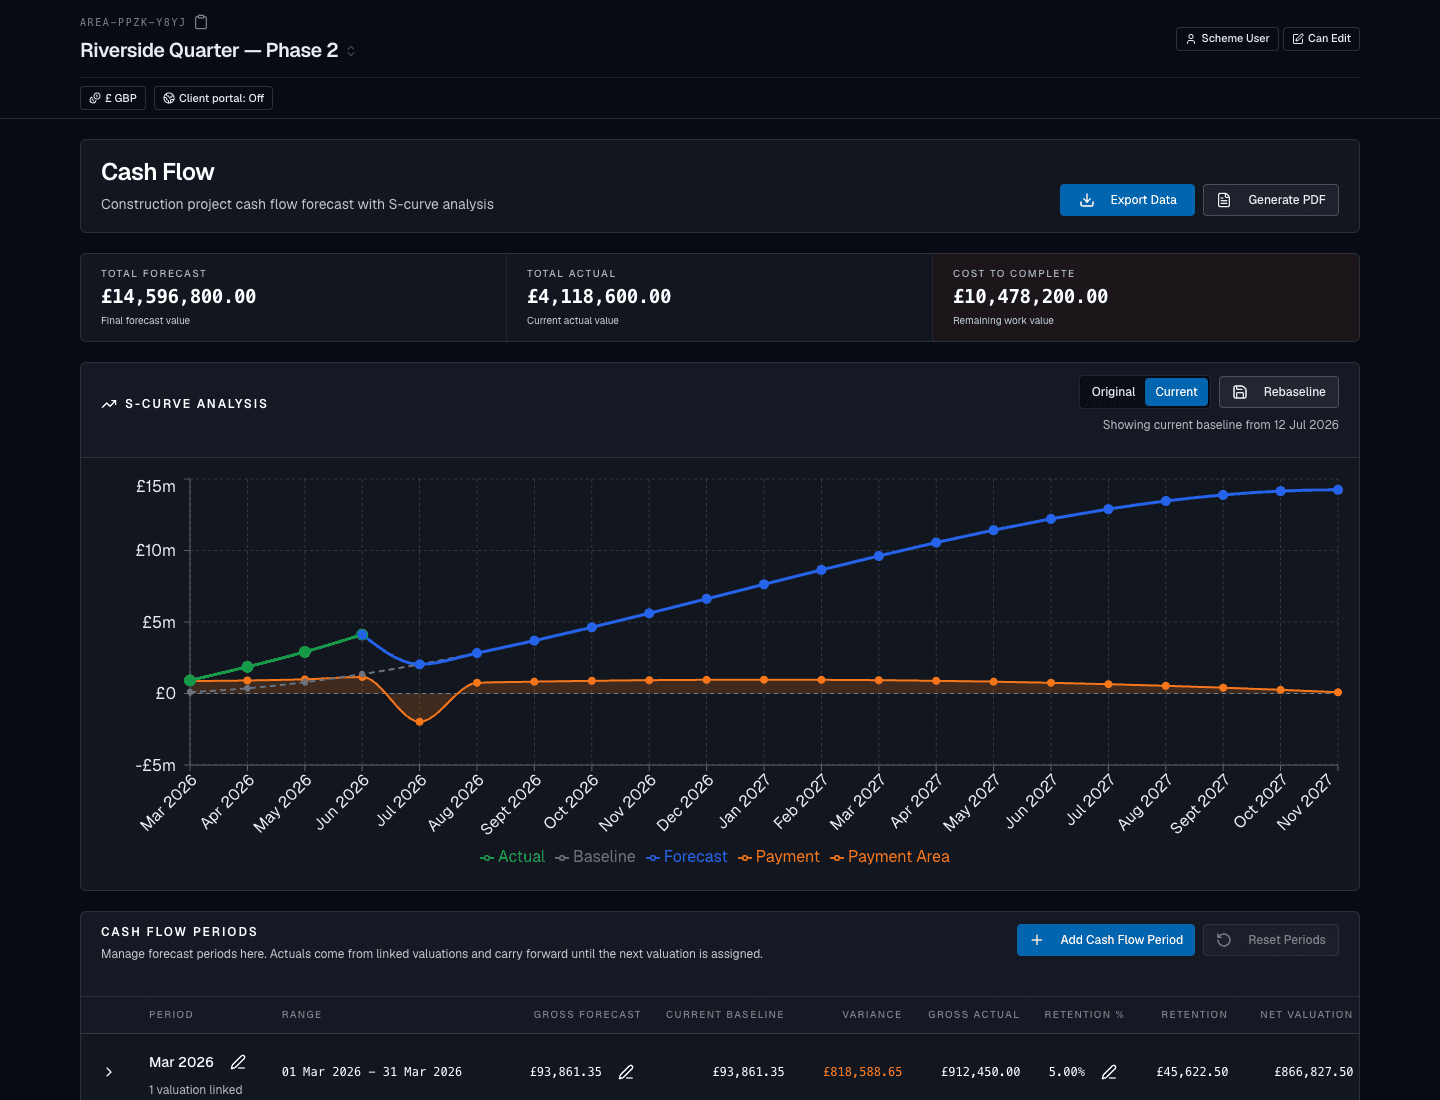The height and width of the screenshot is (1100, 1440).
Task: Click the Nov 2027 forecast end point
Action: point(1338,490)
